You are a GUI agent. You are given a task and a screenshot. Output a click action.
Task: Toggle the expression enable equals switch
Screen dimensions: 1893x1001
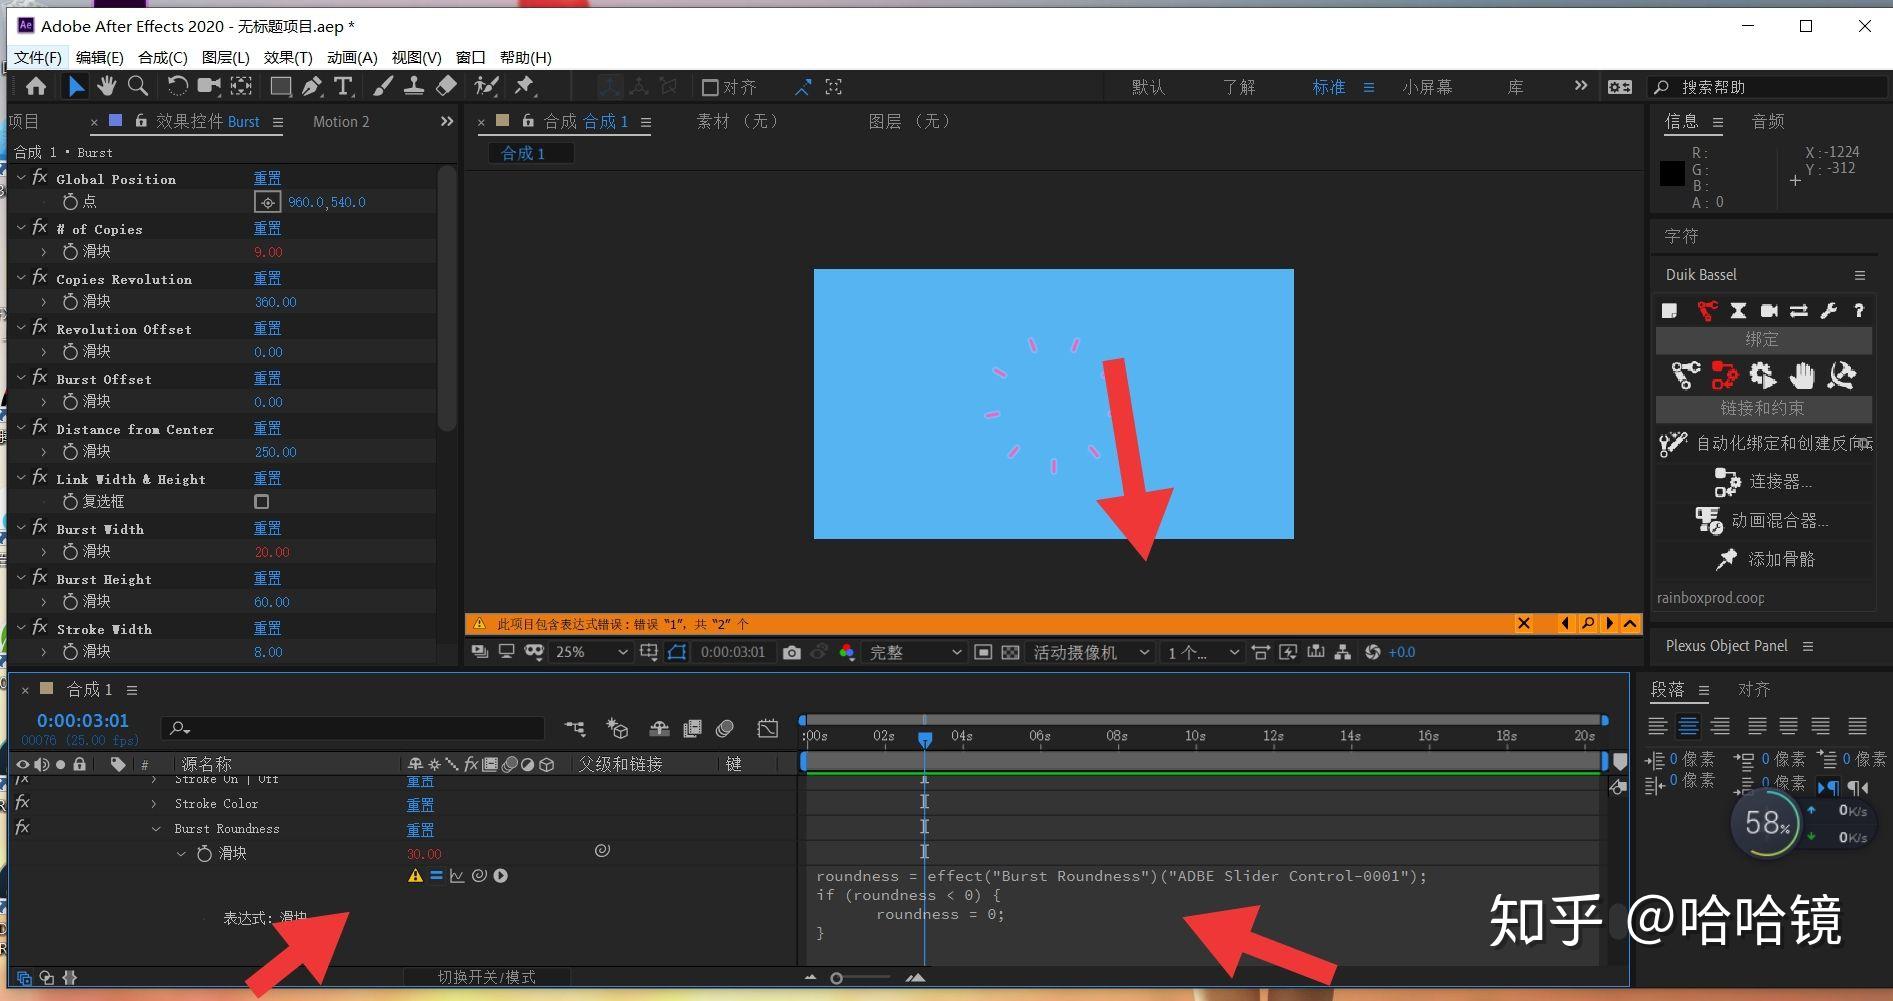tap(436, 876)
